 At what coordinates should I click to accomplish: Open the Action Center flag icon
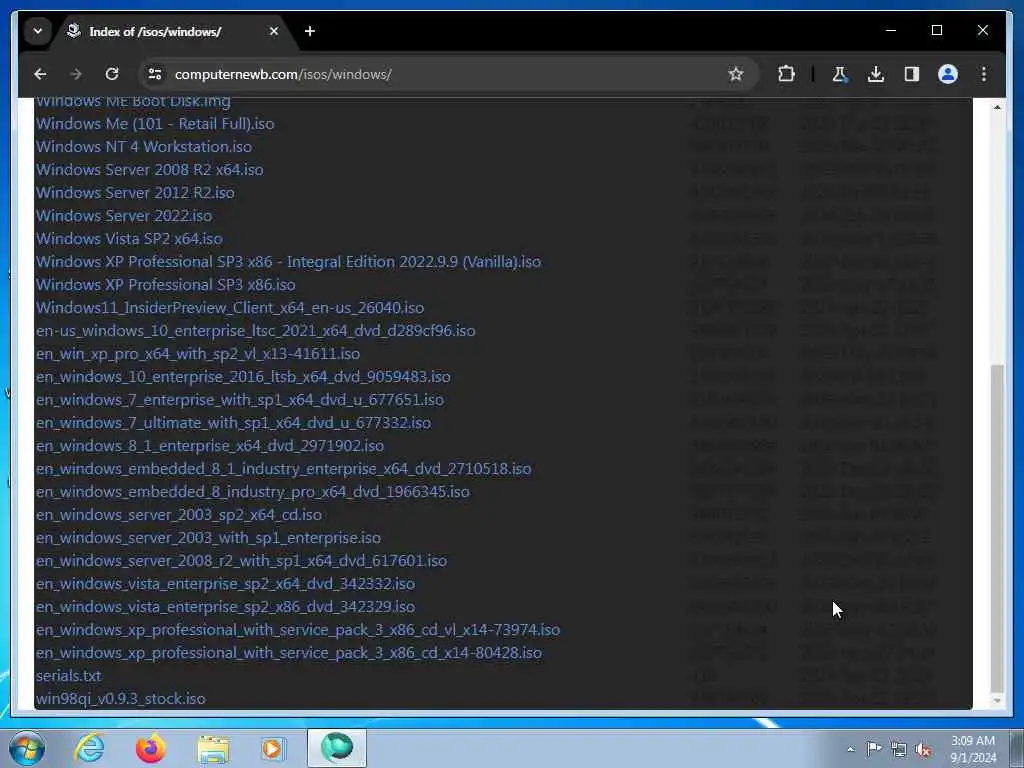click(874, 748)
